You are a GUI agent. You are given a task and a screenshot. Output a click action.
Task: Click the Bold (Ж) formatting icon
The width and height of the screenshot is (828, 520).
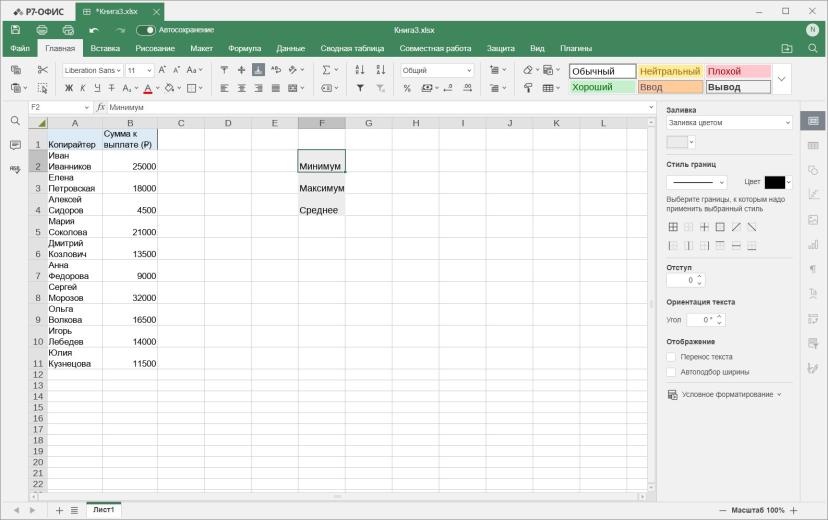pyautogui.click(x=69, y=88)
